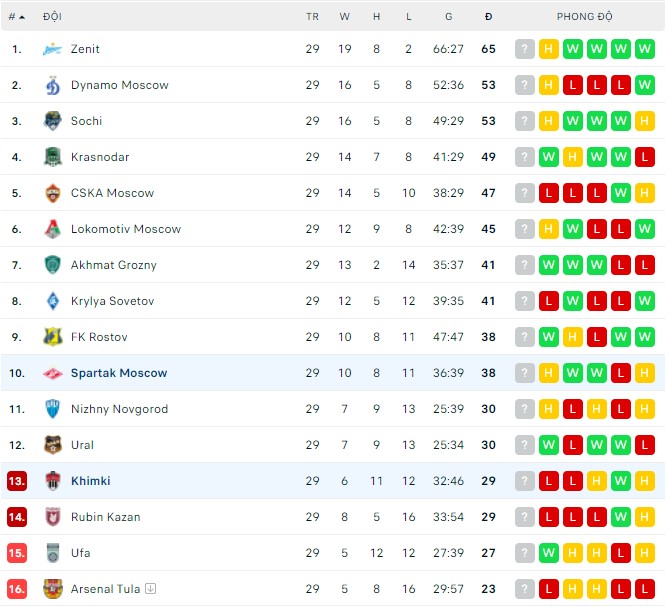The height and width of the screenshot is (607, 667).
Task: Select the Lokomotiv Moscow logo
Action: (x=53, y=229)
